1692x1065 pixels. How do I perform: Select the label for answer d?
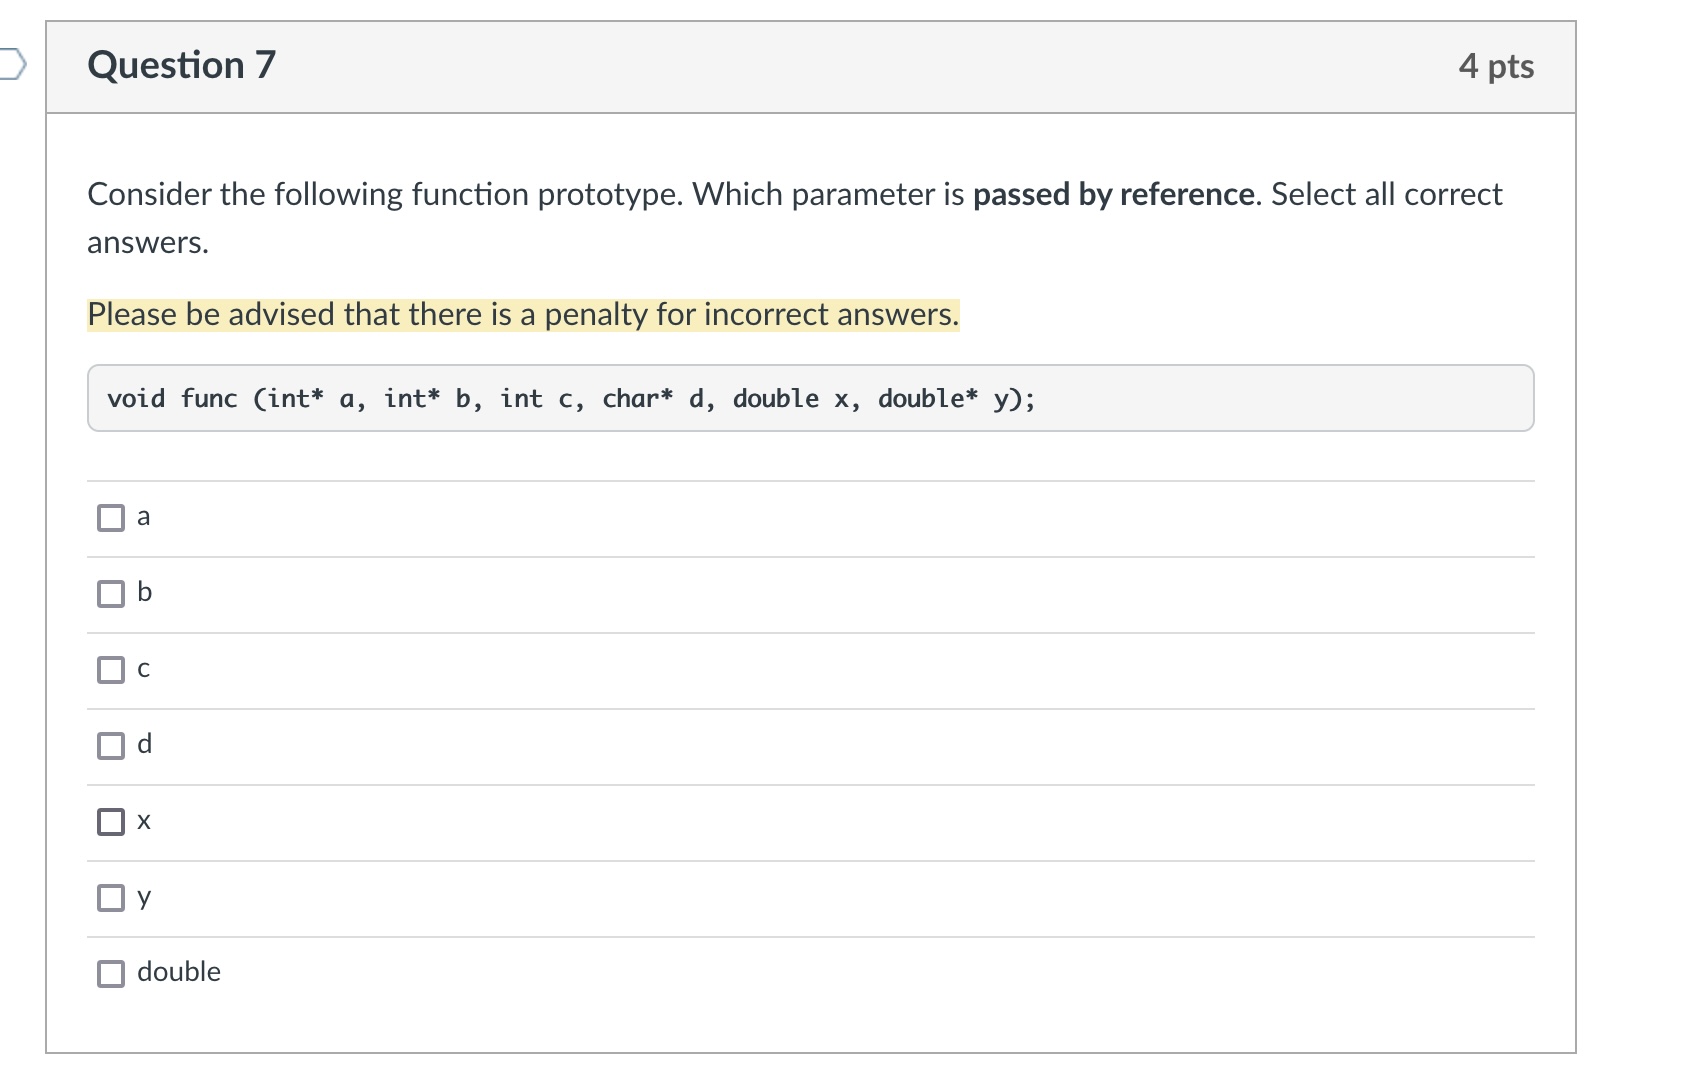tap(144, 745)
